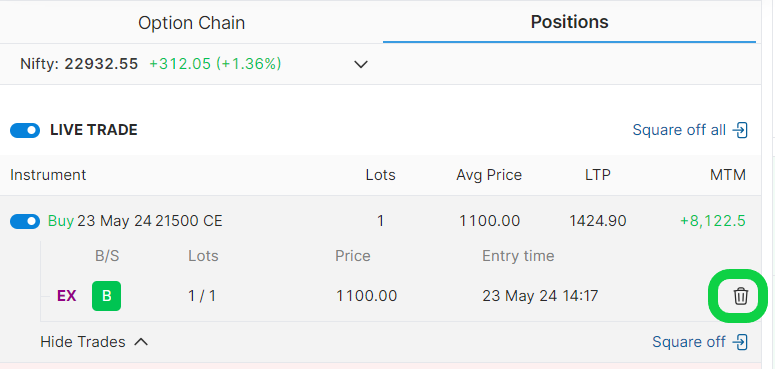Collapse trades with Hide Trades chevron
775x369 pixels.
pyautogui.click(x=141, y=342)
